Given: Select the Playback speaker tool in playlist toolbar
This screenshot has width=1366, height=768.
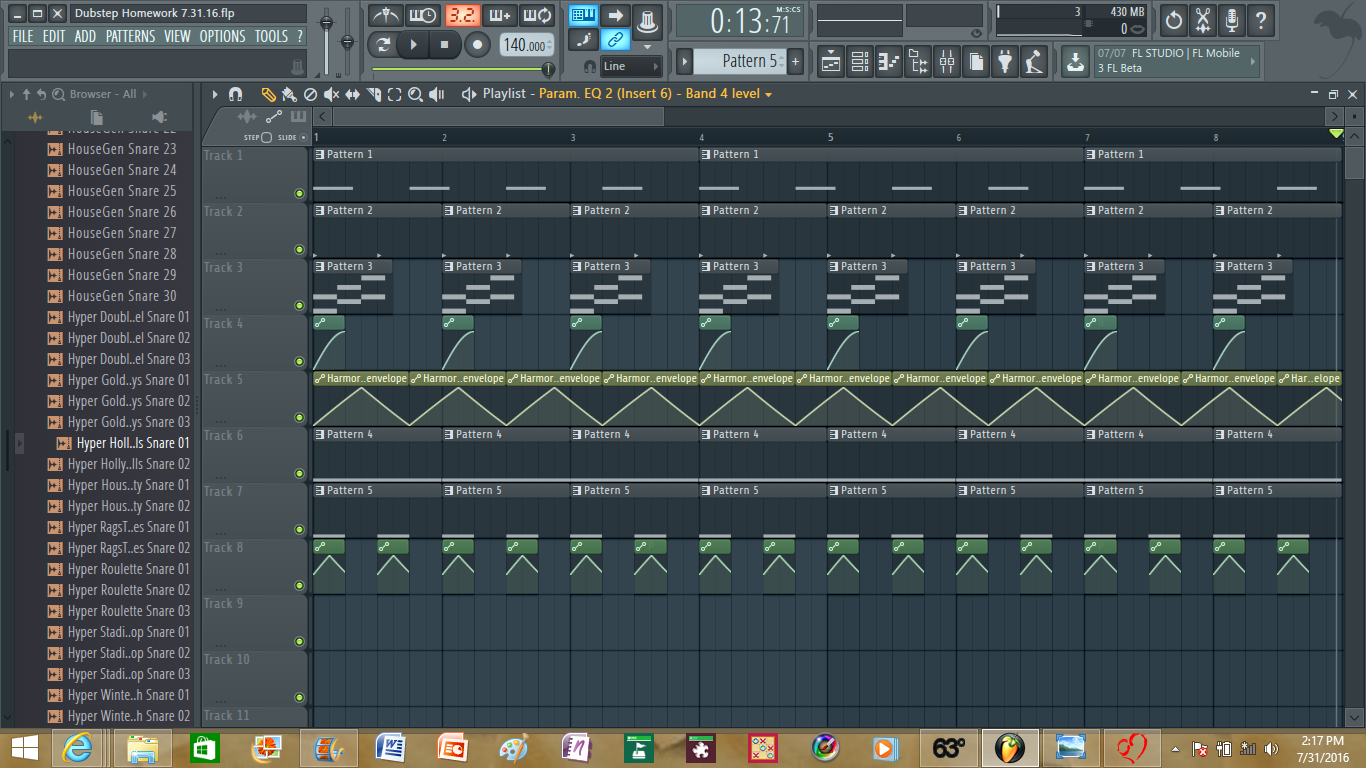Looking at the screenshot, I should tap(437, 94).
